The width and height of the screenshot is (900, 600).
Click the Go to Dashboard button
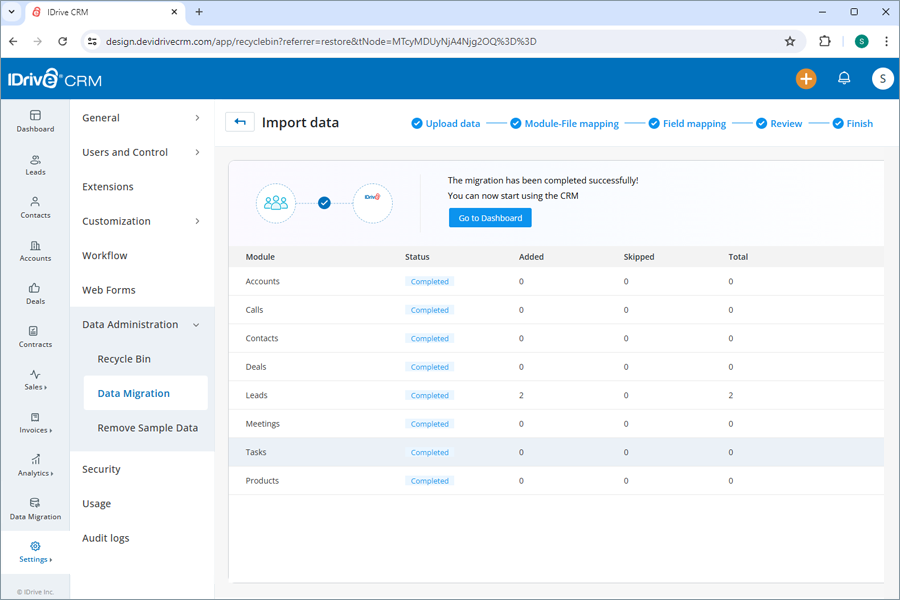coord(490,217)
